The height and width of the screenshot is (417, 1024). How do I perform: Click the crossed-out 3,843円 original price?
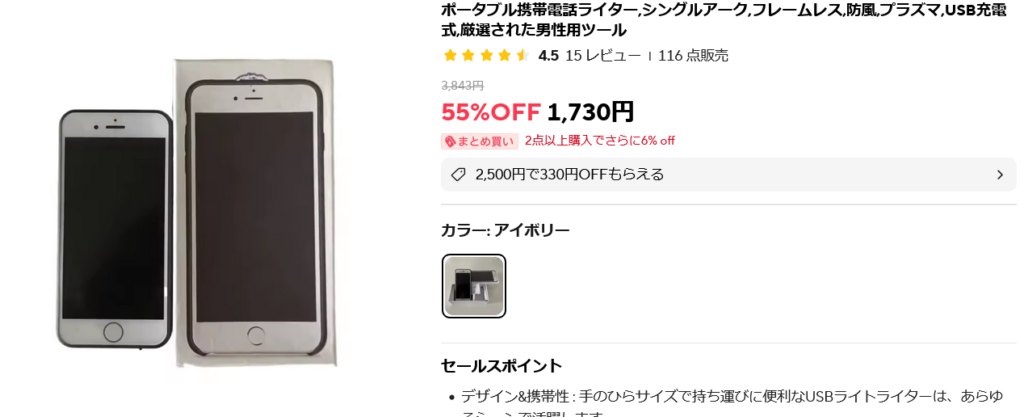tap(462, 85)
